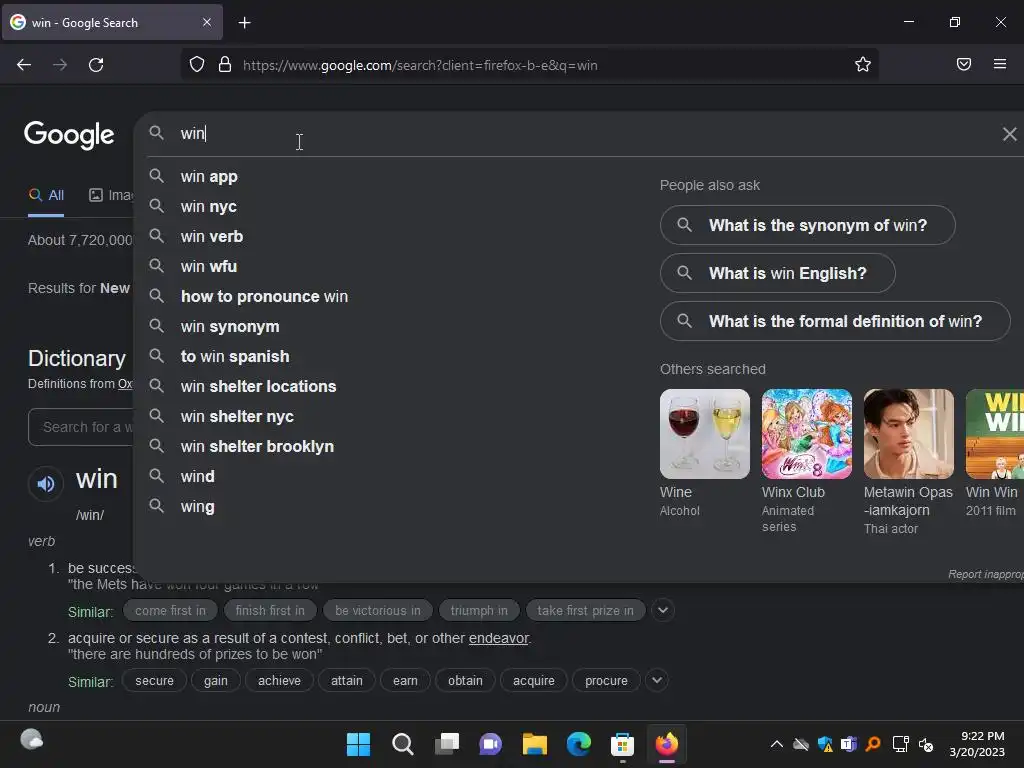The image size is (1024, 768).
Task: Click the 'secure' similar word chip
Action: [154, 680]
